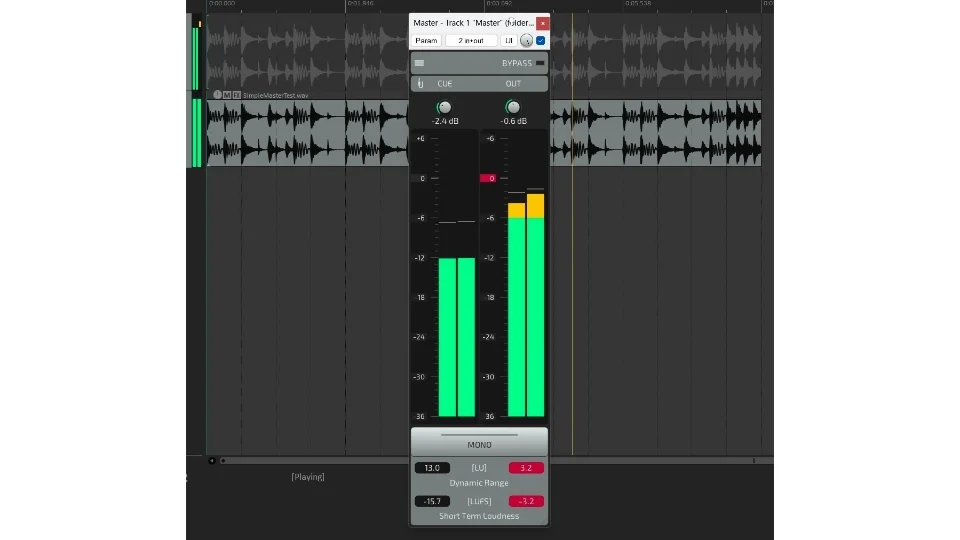Open the 2 in+out routing button
Viewport: 960px width, 540px height.
click(471, 40)
